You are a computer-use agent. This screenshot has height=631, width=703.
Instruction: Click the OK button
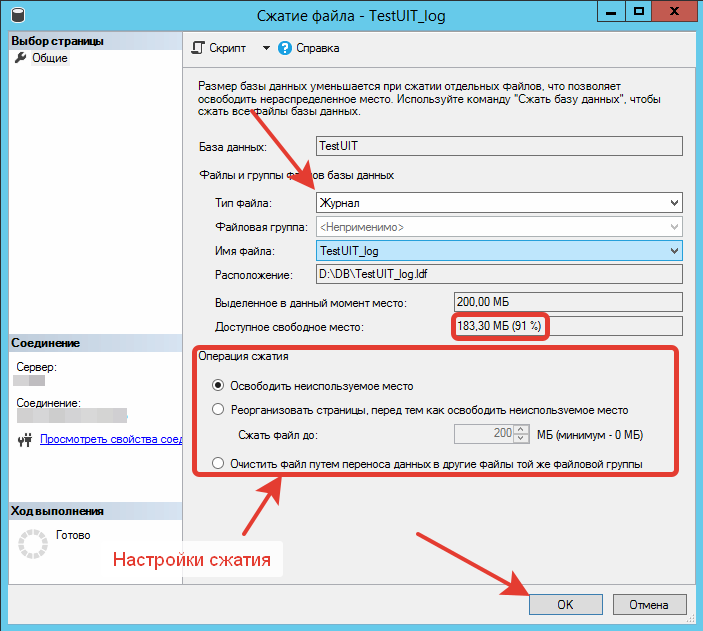pyautogui.click(x=565, y=605)
